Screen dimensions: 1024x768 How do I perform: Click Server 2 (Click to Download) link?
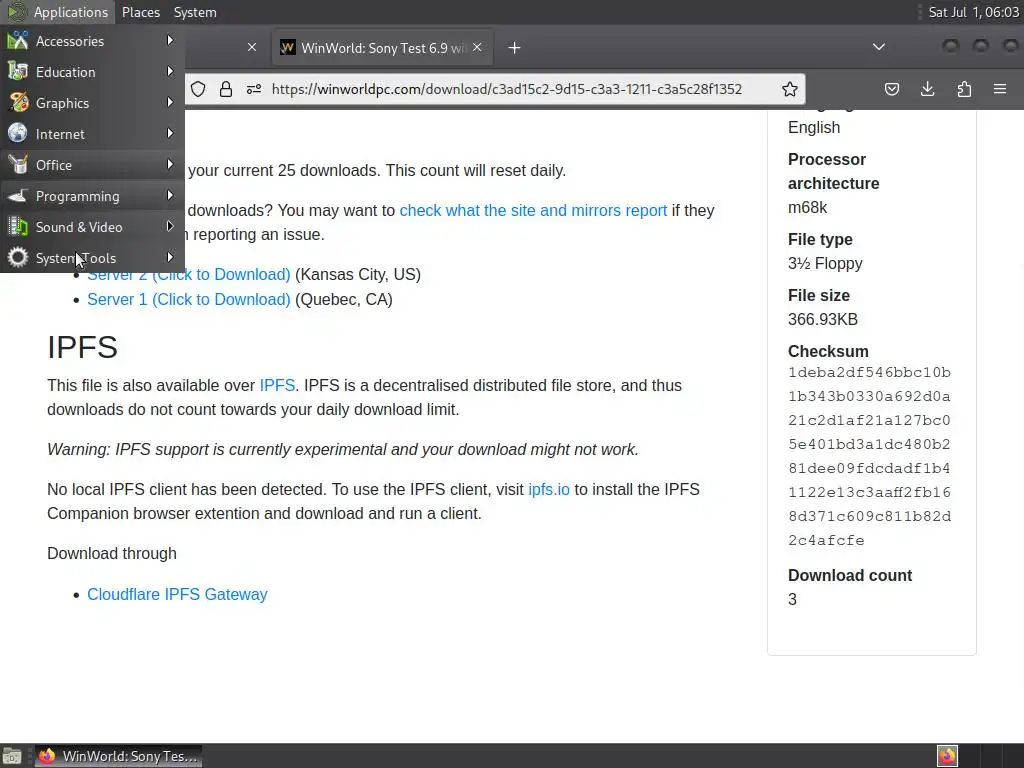(x=189, y=274)
